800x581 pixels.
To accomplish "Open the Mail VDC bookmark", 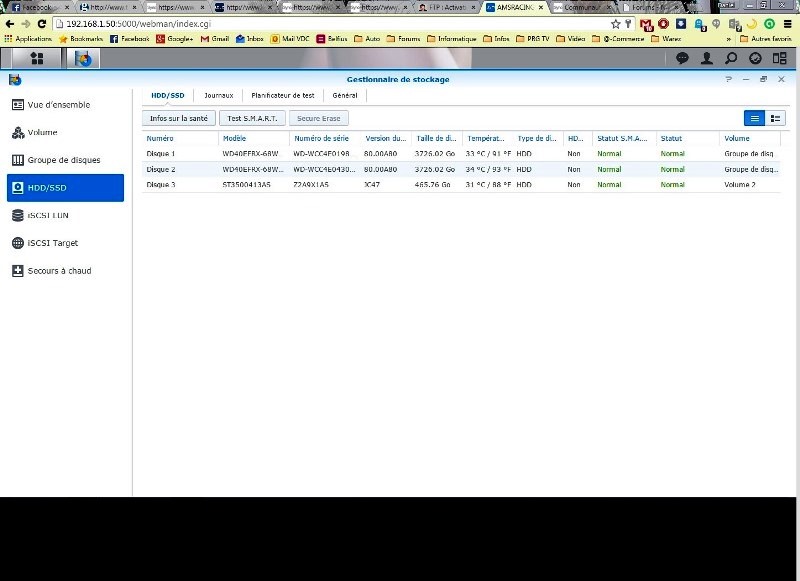I will [x=290, y=39].
